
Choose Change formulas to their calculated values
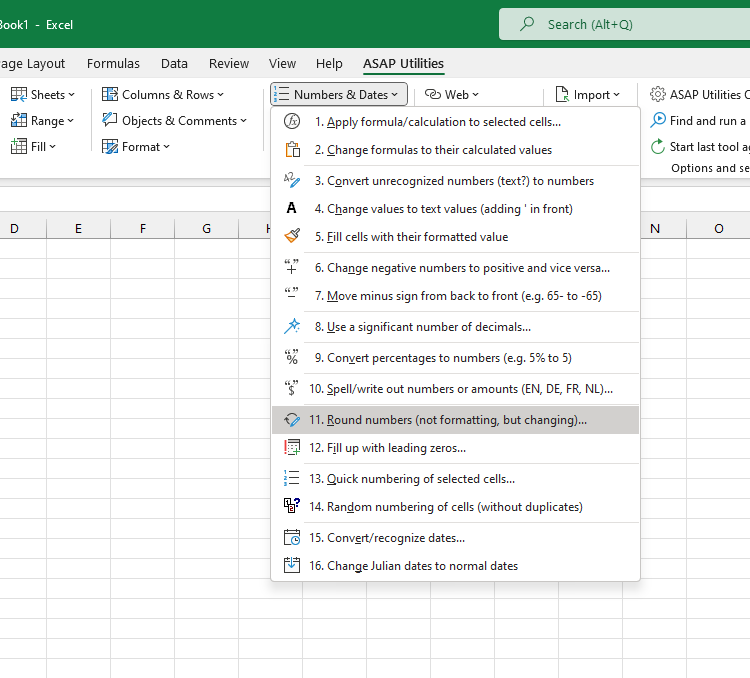[455, 150]
